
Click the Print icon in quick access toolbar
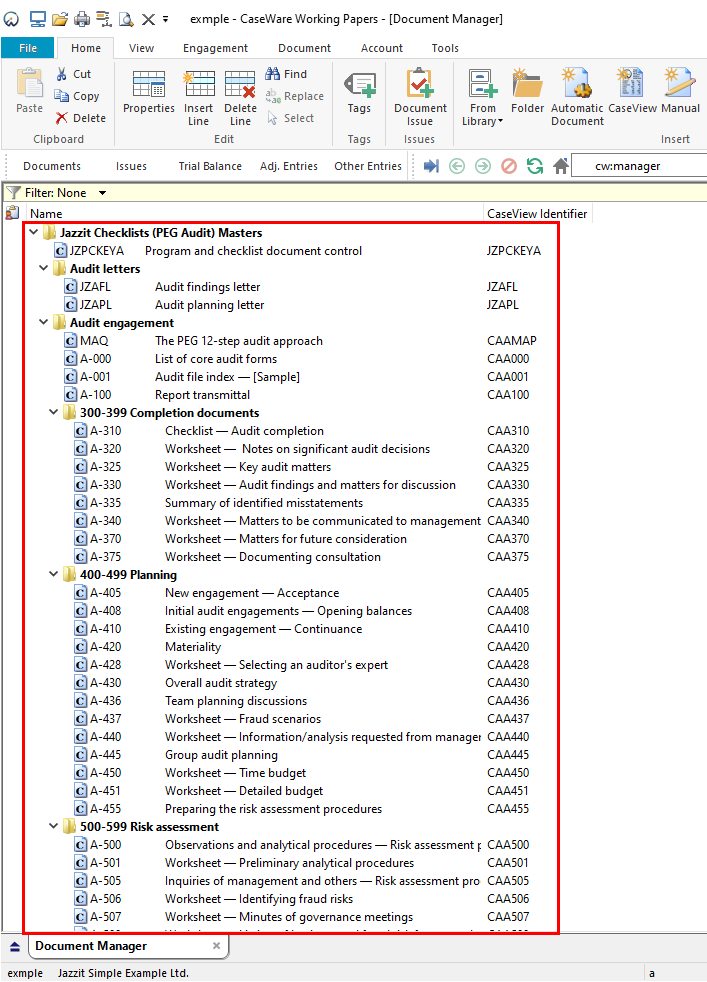pos(82,19)
